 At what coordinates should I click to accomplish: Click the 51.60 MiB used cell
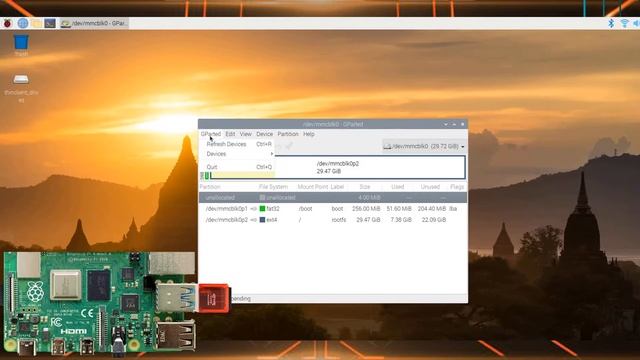coord(399,209)
